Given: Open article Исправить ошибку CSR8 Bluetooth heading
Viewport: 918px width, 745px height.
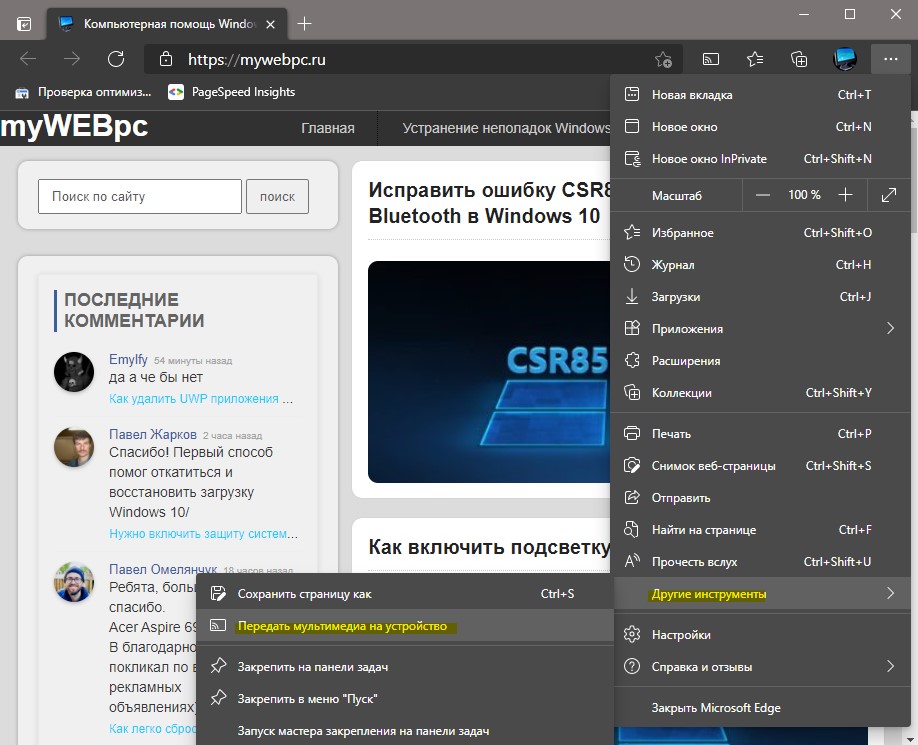Looking at the screenshot, I should click(490, 203).
